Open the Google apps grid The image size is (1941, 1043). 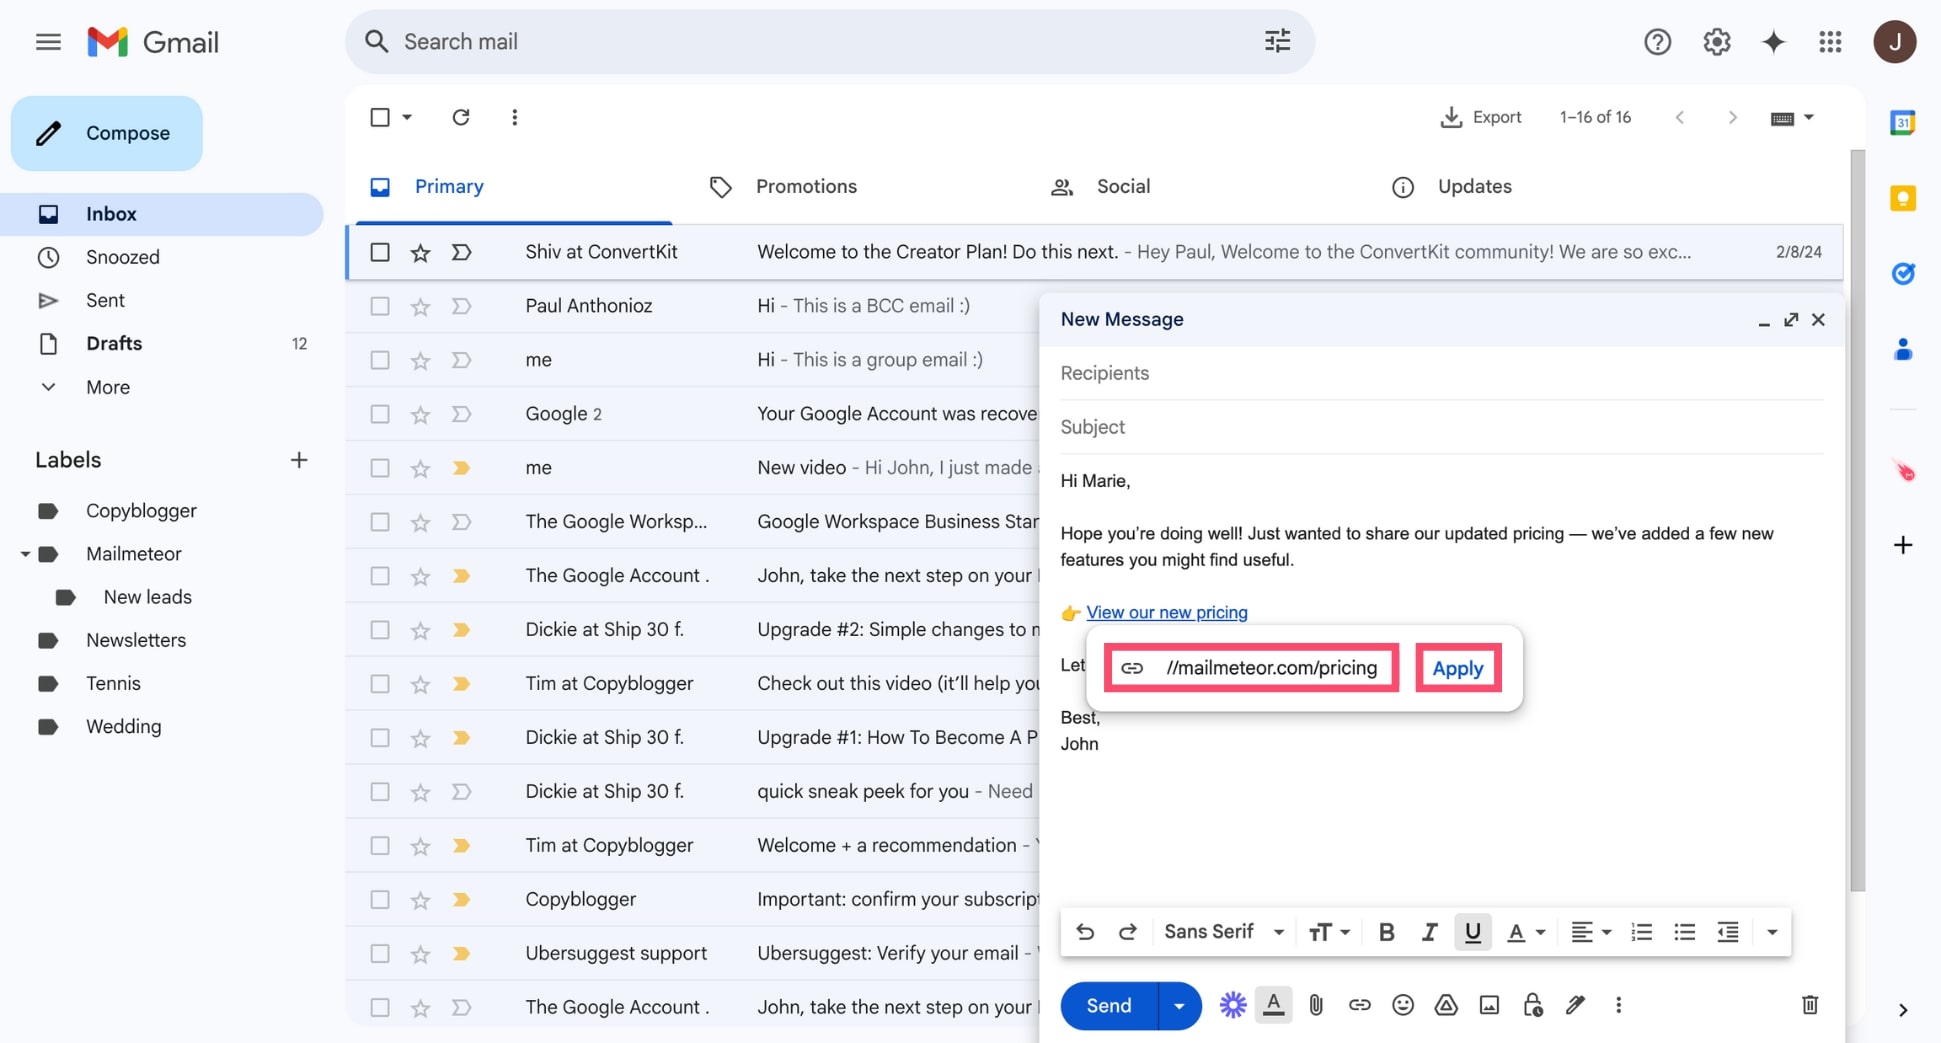click(x=1830, y=42)
